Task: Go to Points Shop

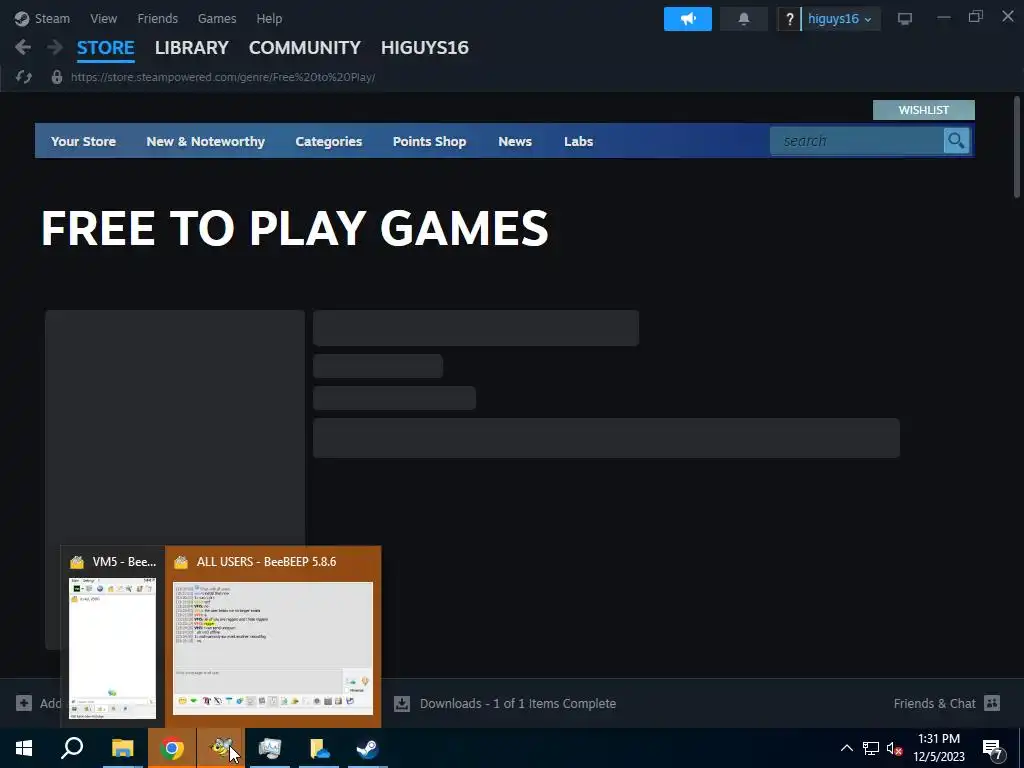Action: click(x=429, y=141)
